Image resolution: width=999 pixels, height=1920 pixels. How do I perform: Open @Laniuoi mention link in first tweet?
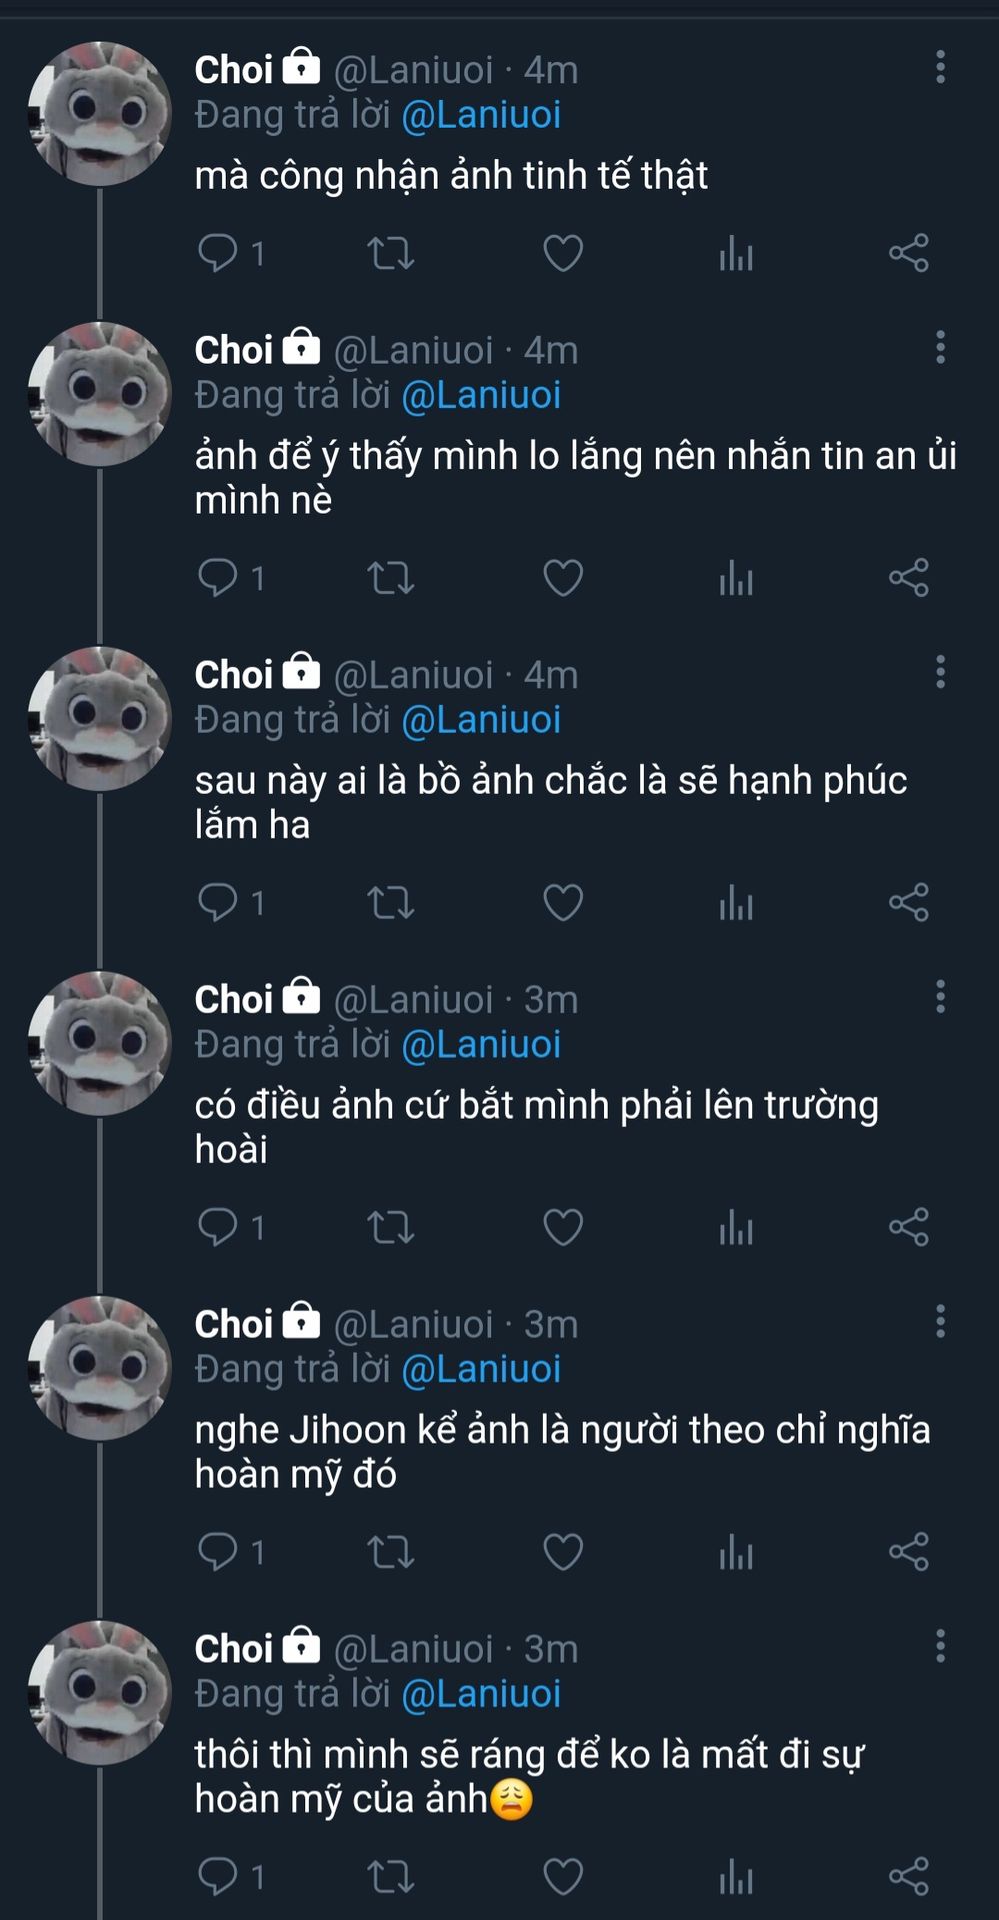[x=481, y=115]
